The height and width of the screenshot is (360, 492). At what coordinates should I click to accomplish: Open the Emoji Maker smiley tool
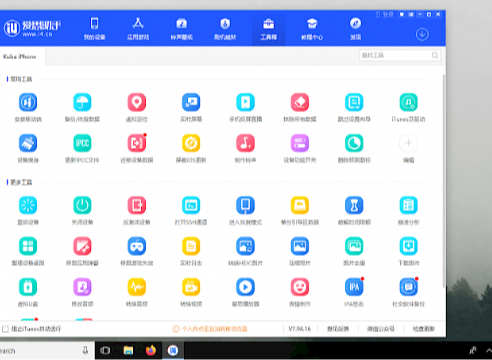pyautogui.click(x=300, y=287)
